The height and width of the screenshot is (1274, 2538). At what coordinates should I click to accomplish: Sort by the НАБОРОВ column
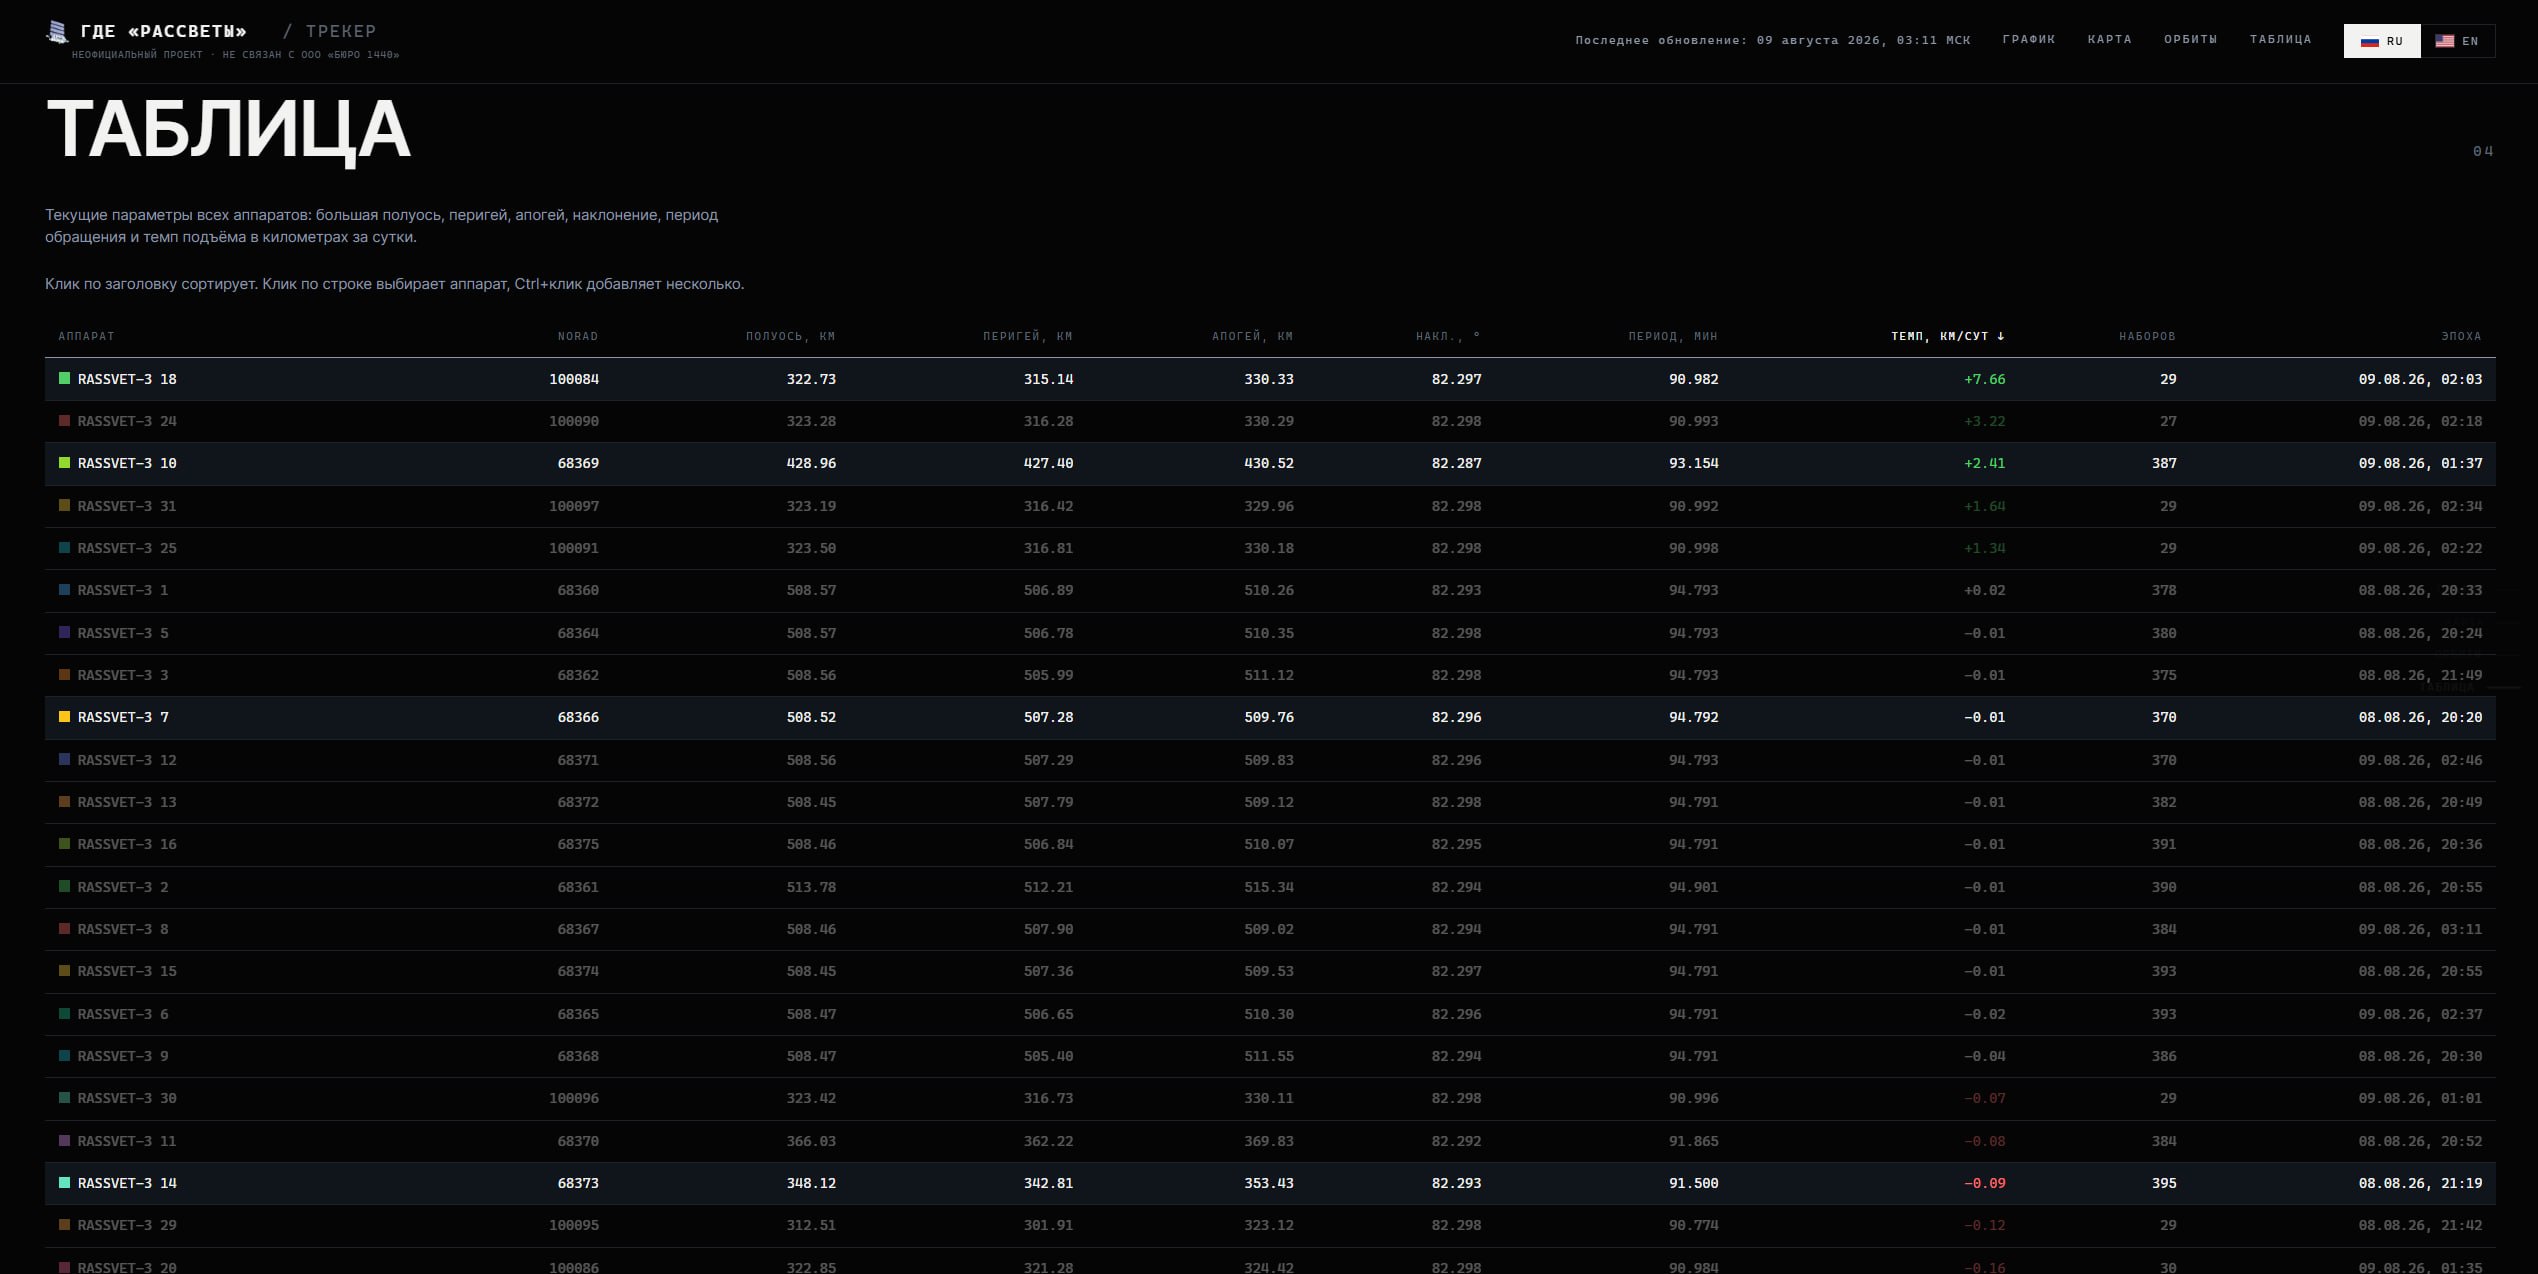[x=2147, y=336]
